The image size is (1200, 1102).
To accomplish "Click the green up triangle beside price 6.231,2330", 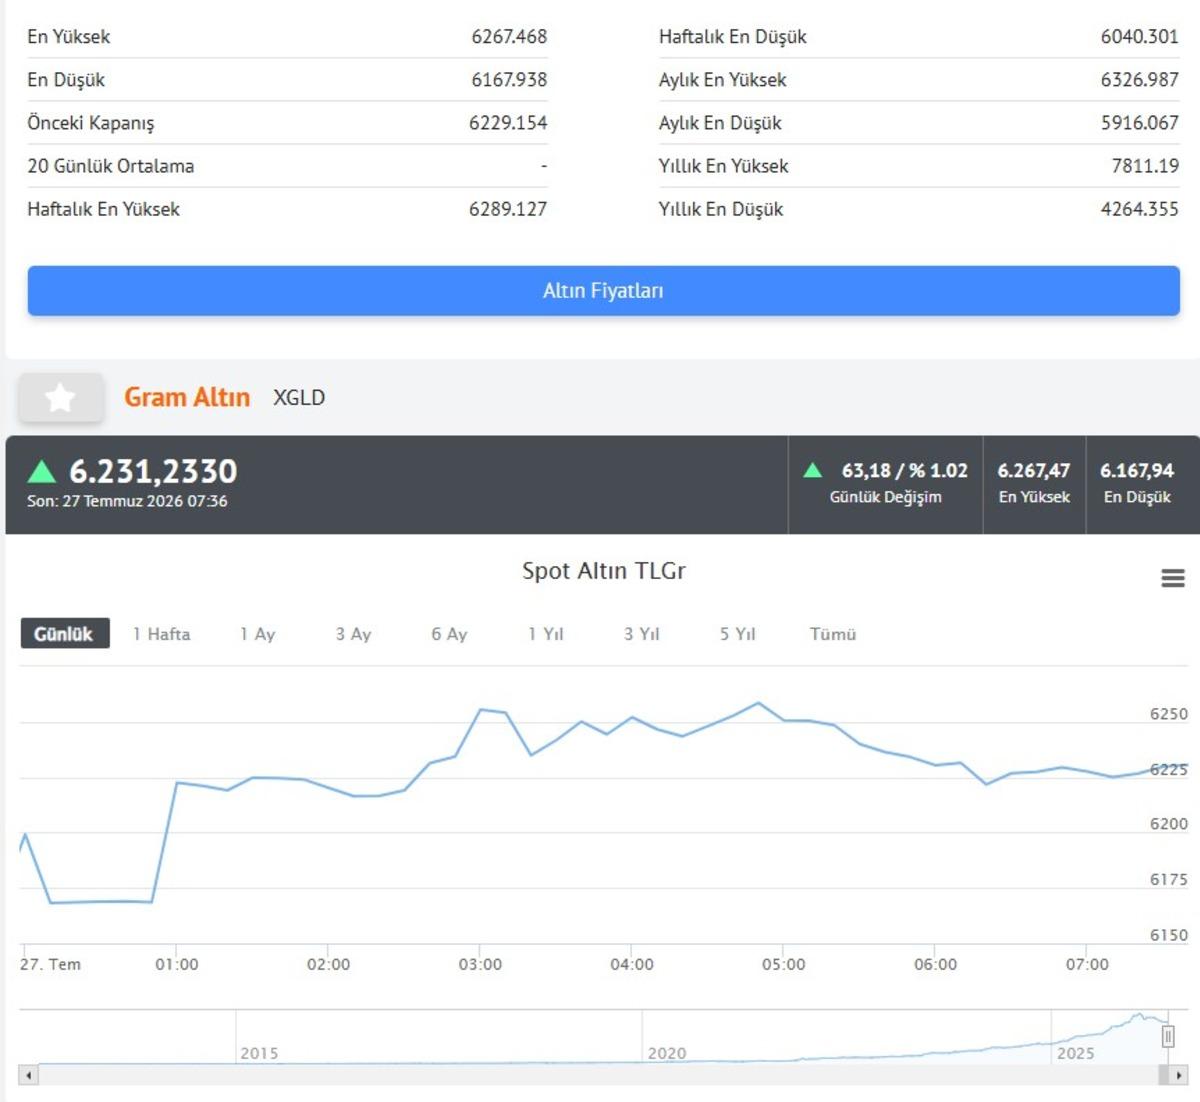I will click(x=42, y=471).
